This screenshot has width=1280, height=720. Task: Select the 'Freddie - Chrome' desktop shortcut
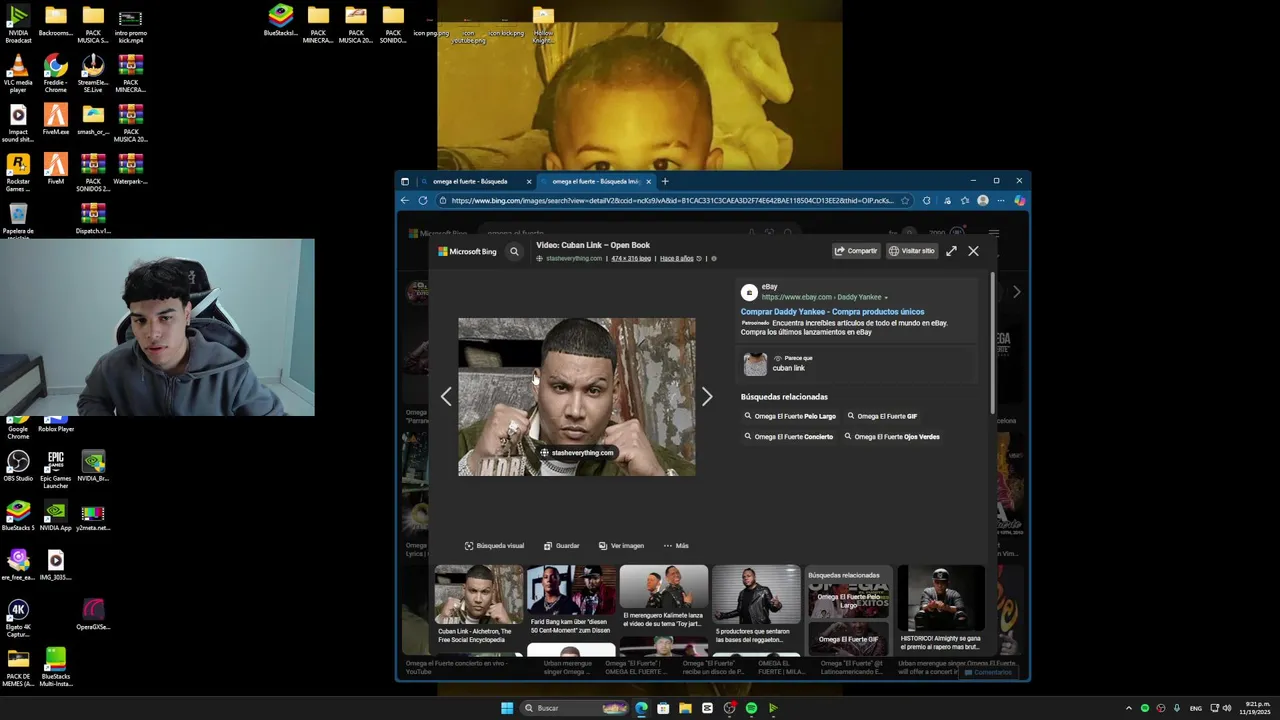click(56, 74)
